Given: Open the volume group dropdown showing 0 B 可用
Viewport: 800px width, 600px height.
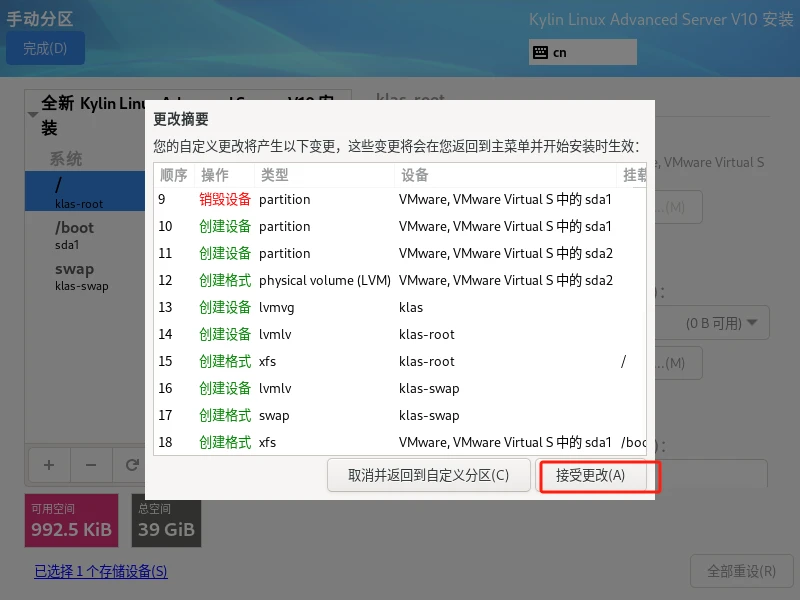Looking at the screenshot, I should coord(713,323).
